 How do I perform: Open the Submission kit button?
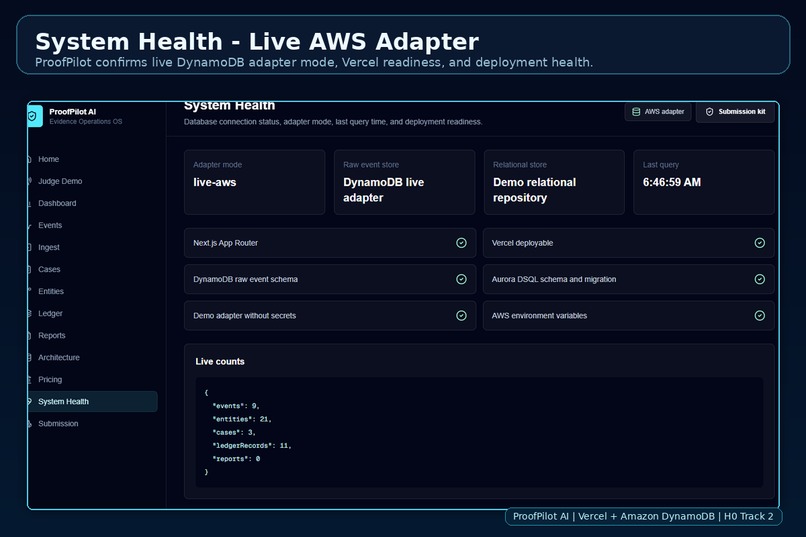tap(735, 112)
